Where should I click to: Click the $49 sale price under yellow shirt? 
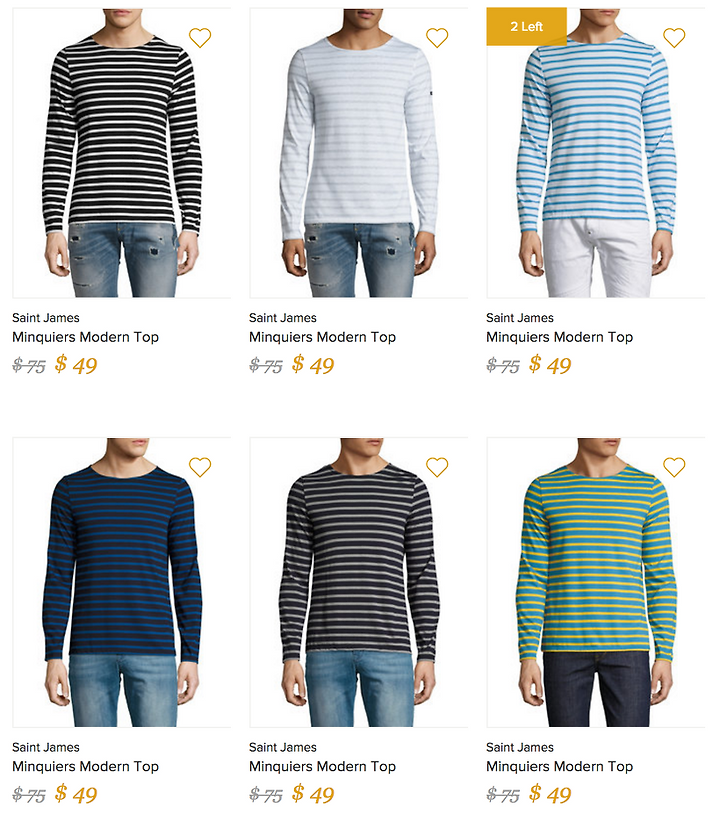[x=550, y=794]
